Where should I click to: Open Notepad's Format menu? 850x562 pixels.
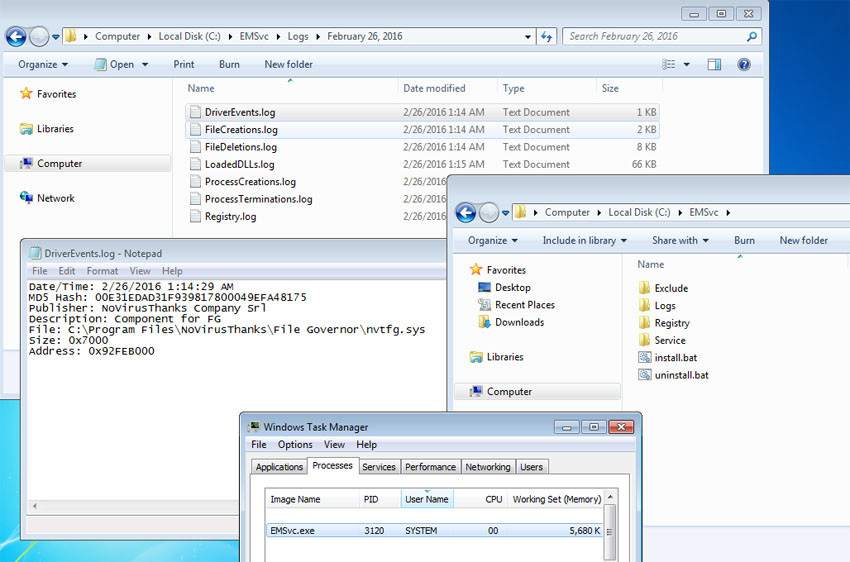102,271
